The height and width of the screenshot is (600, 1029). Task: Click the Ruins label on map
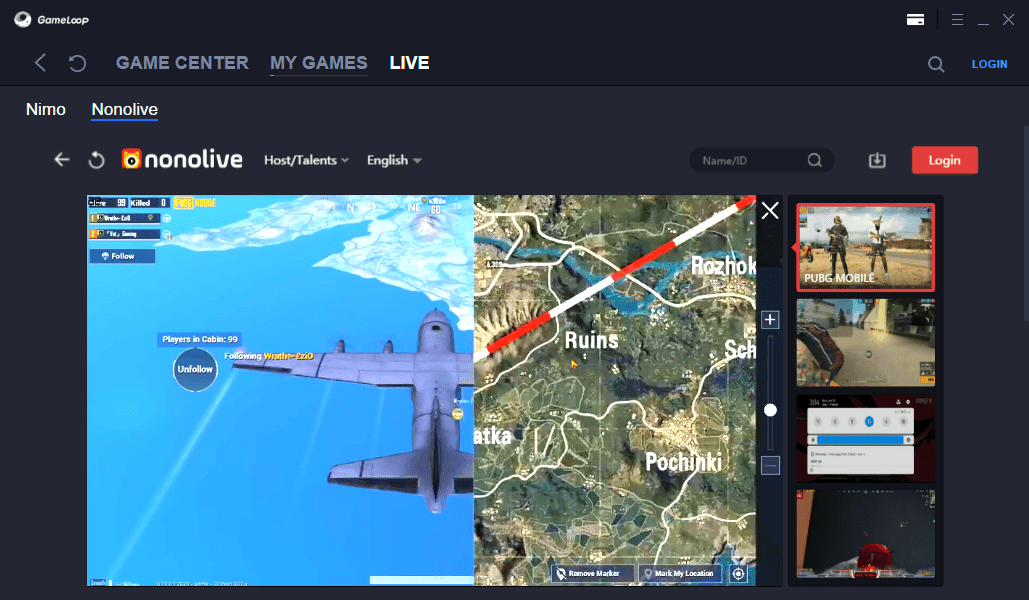591,340
